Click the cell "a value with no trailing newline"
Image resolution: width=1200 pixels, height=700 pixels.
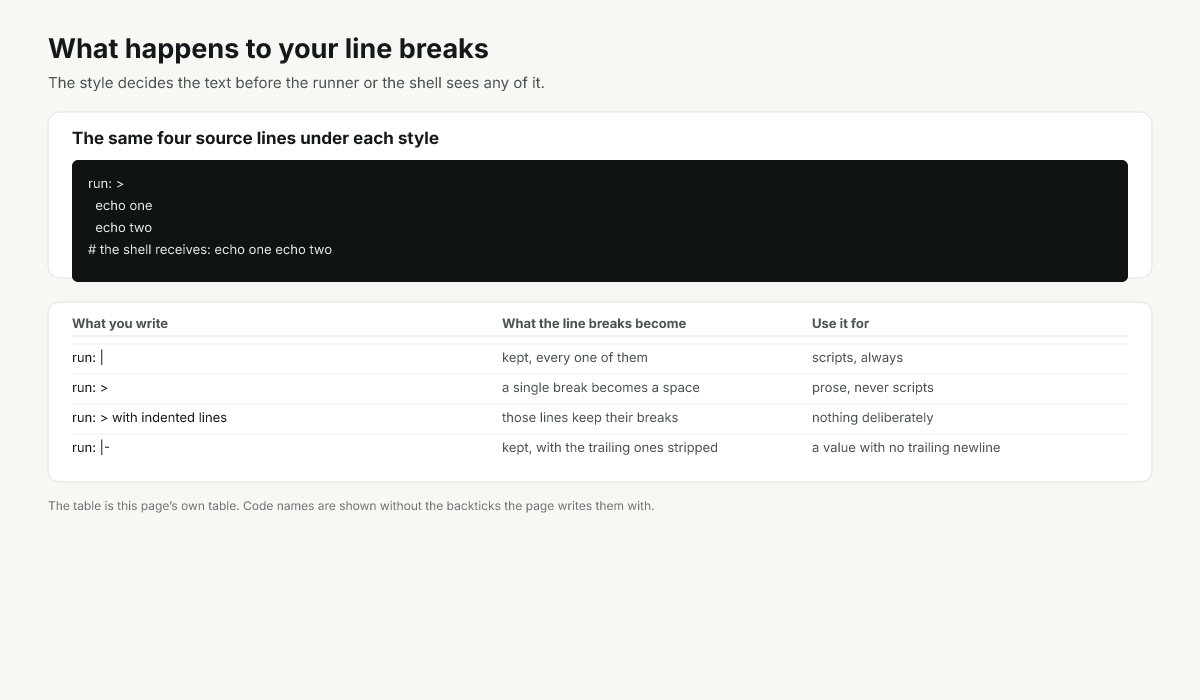click(x=906, y=448)
